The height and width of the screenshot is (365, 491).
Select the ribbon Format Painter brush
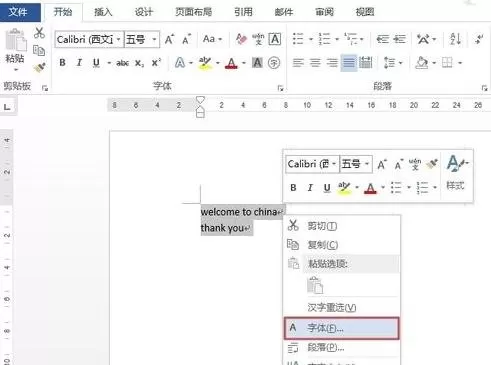click(39, 68)
